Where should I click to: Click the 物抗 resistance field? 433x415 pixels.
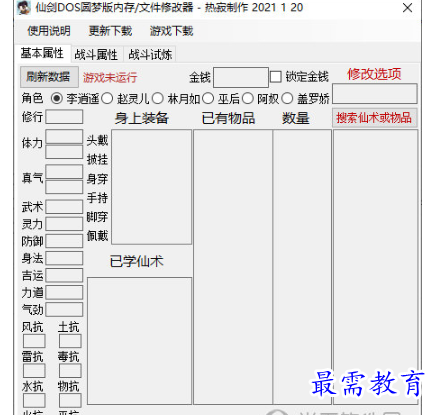pos(70,400)
